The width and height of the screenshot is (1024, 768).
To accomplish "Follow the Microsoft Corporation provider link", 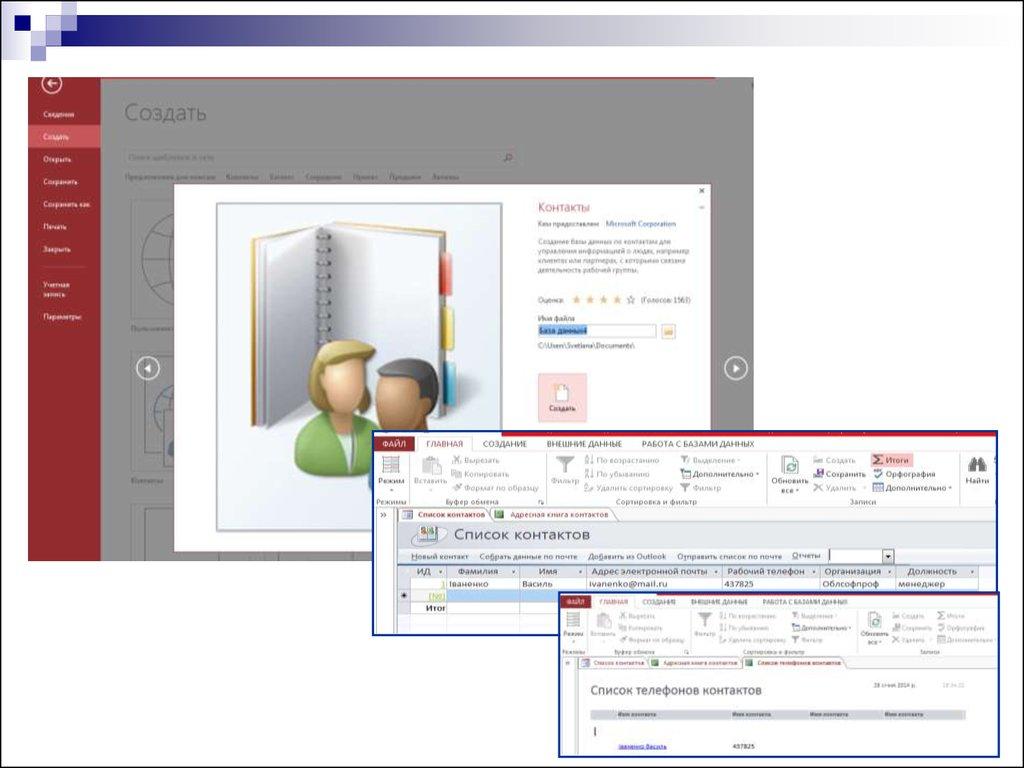I will tap(640, 224).
